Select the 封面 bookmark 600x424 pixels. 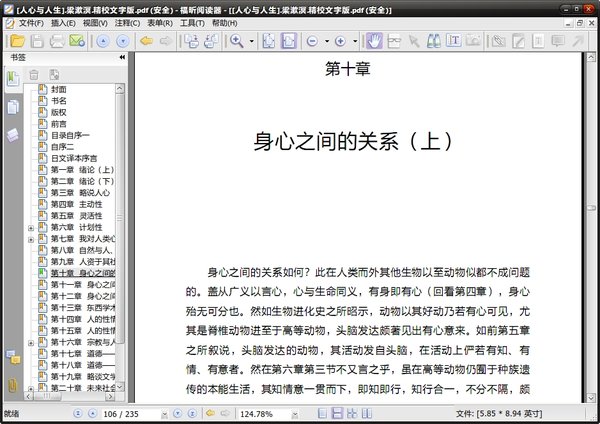coord(59,89)
